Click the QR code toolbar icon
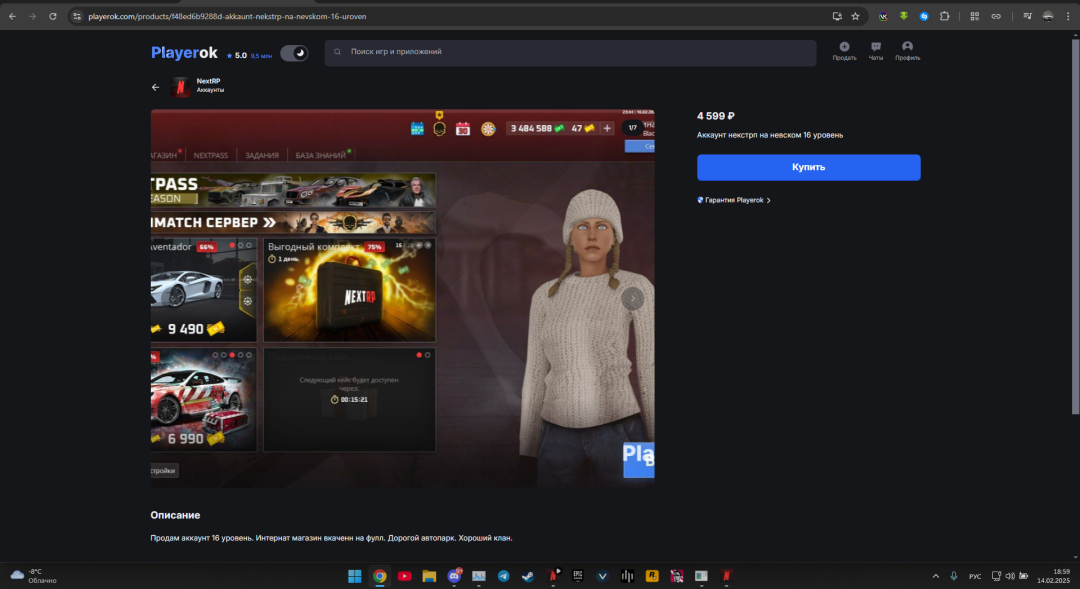The height and width of the screenshot is (589, 1080). point(975,17)
